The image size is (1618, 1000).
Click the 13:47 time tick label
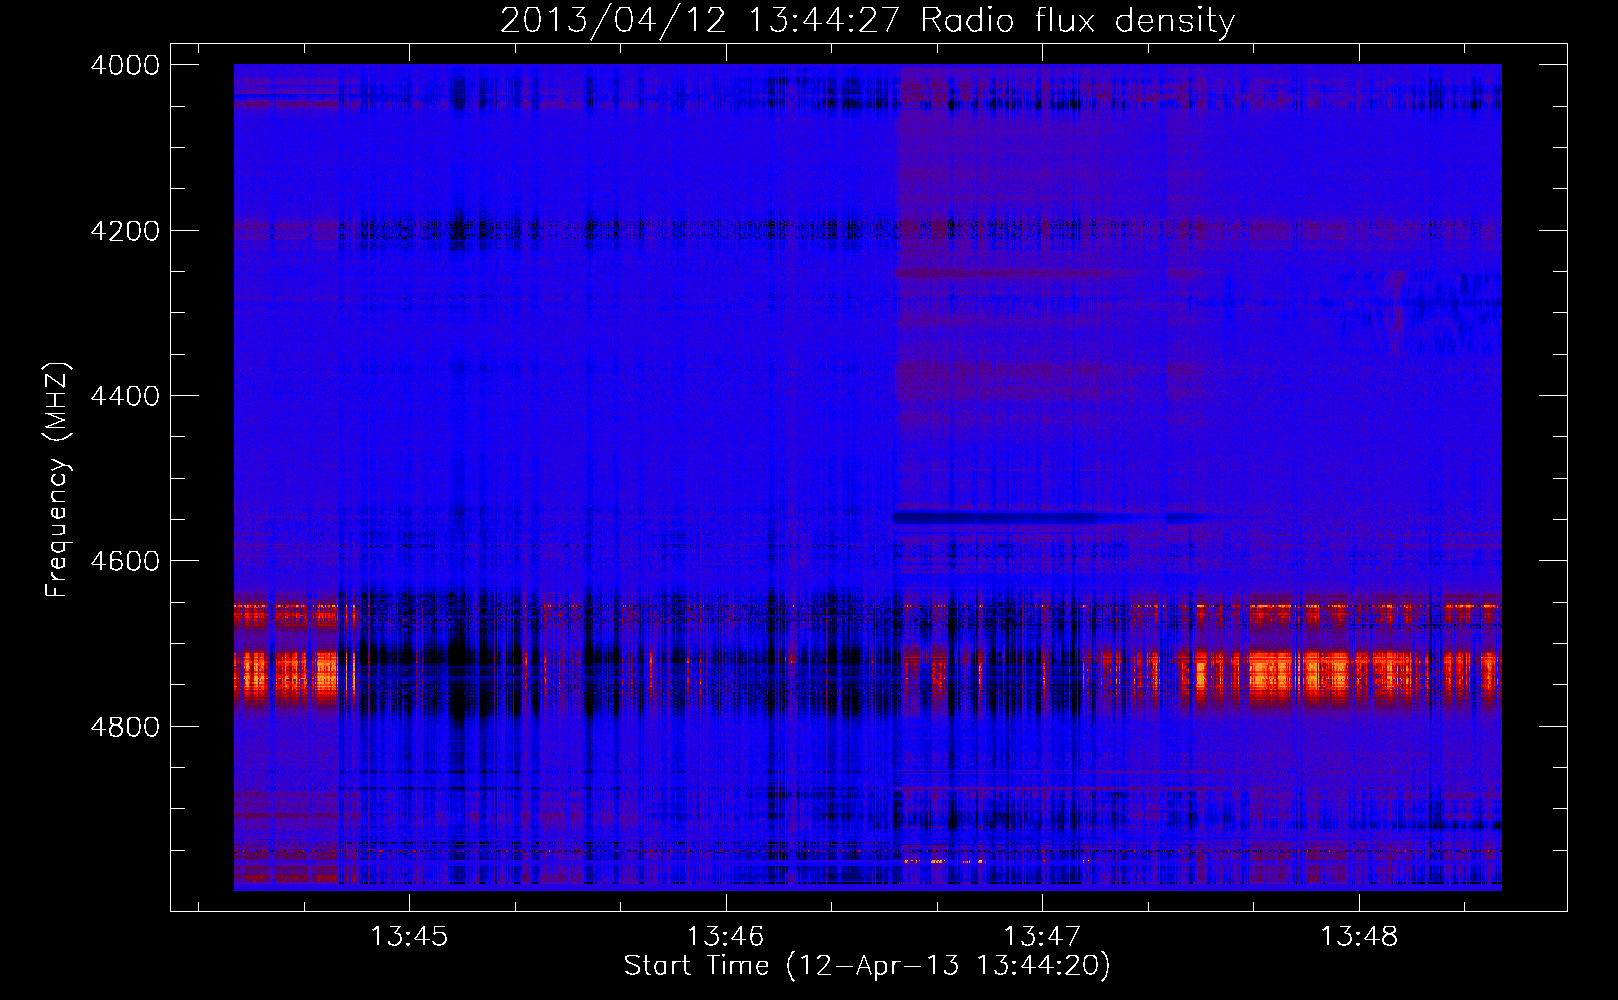[x=1042, y=936]
